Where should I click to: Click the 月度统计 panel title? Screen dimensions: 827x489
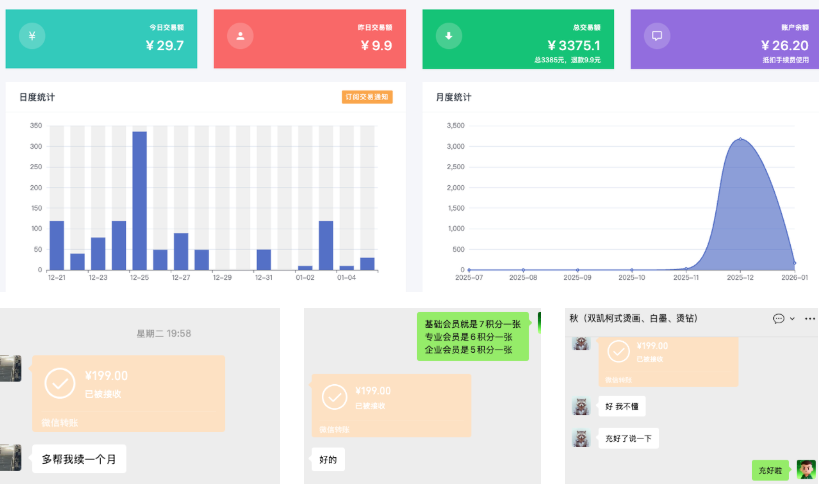click(454, 97)
